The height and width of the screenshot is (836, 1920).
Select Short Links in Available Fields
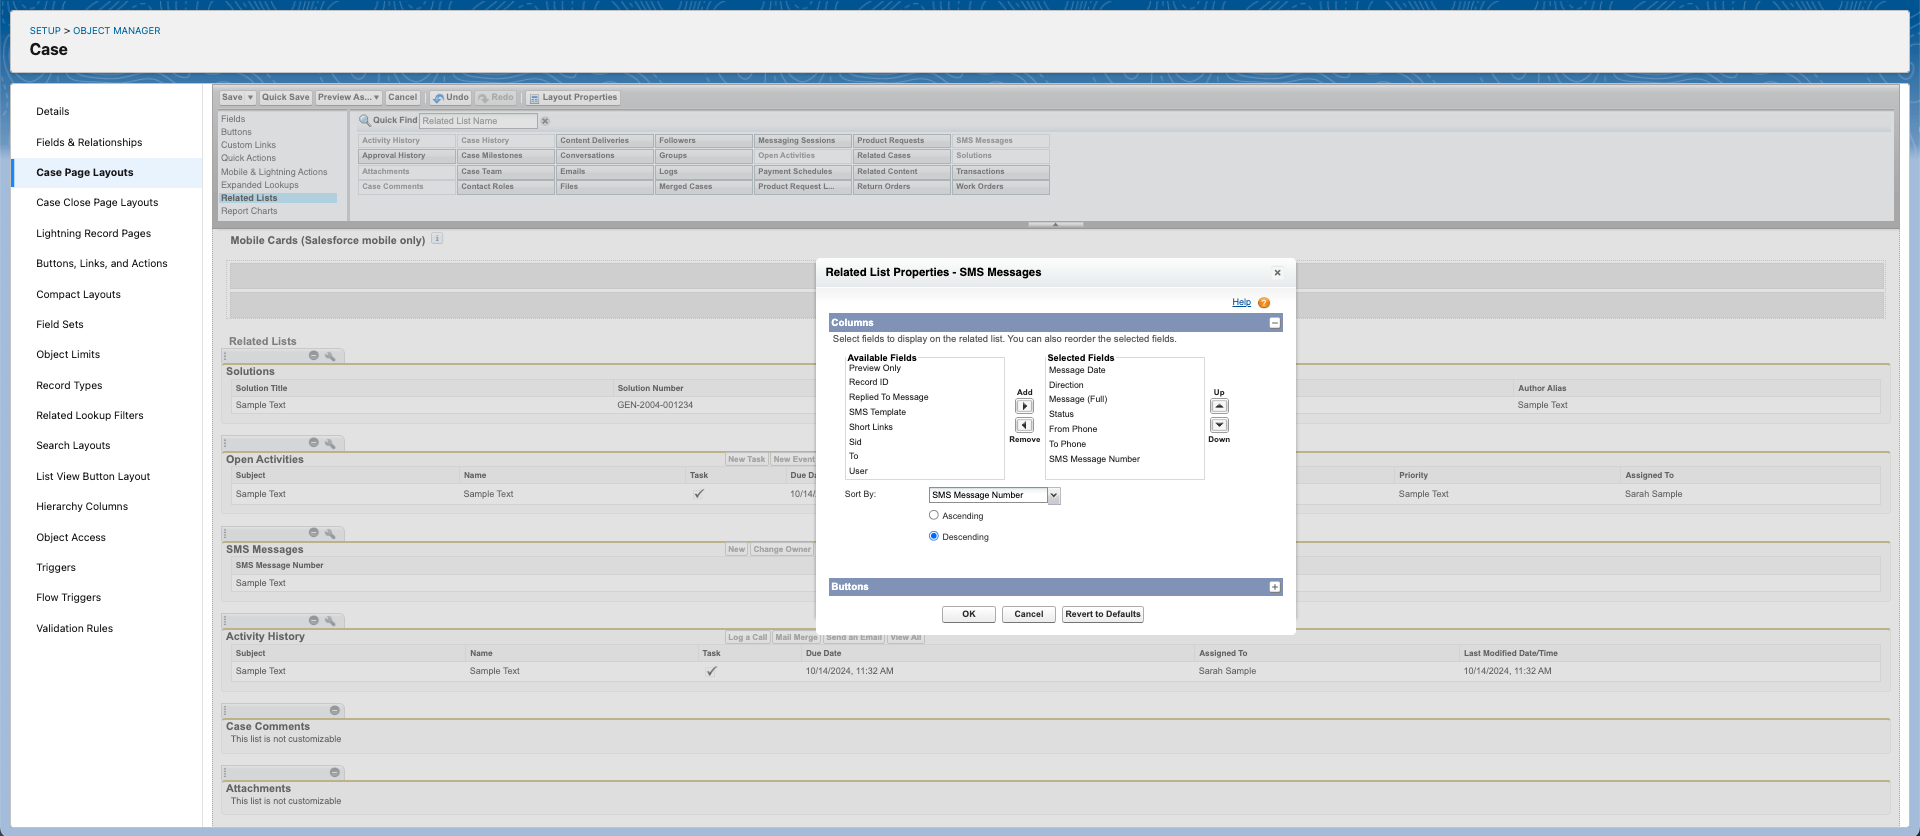point(871,427)
